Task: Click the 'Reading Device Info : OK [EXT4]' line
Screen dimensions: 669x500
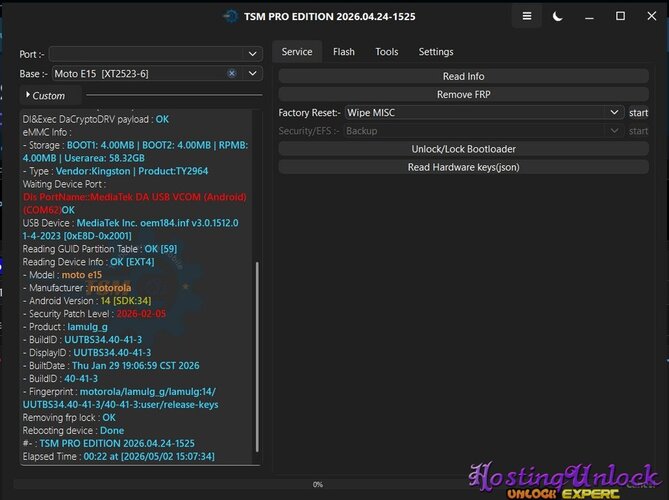Action: click(88, 262)
